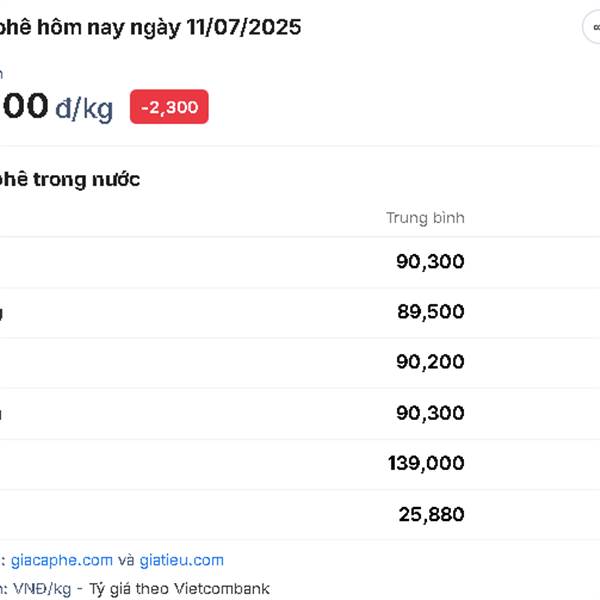The height and width of the screenshot is (600, 600).
Task: Click the 'phê trong nước' section heading
Action: coord(70,179)
